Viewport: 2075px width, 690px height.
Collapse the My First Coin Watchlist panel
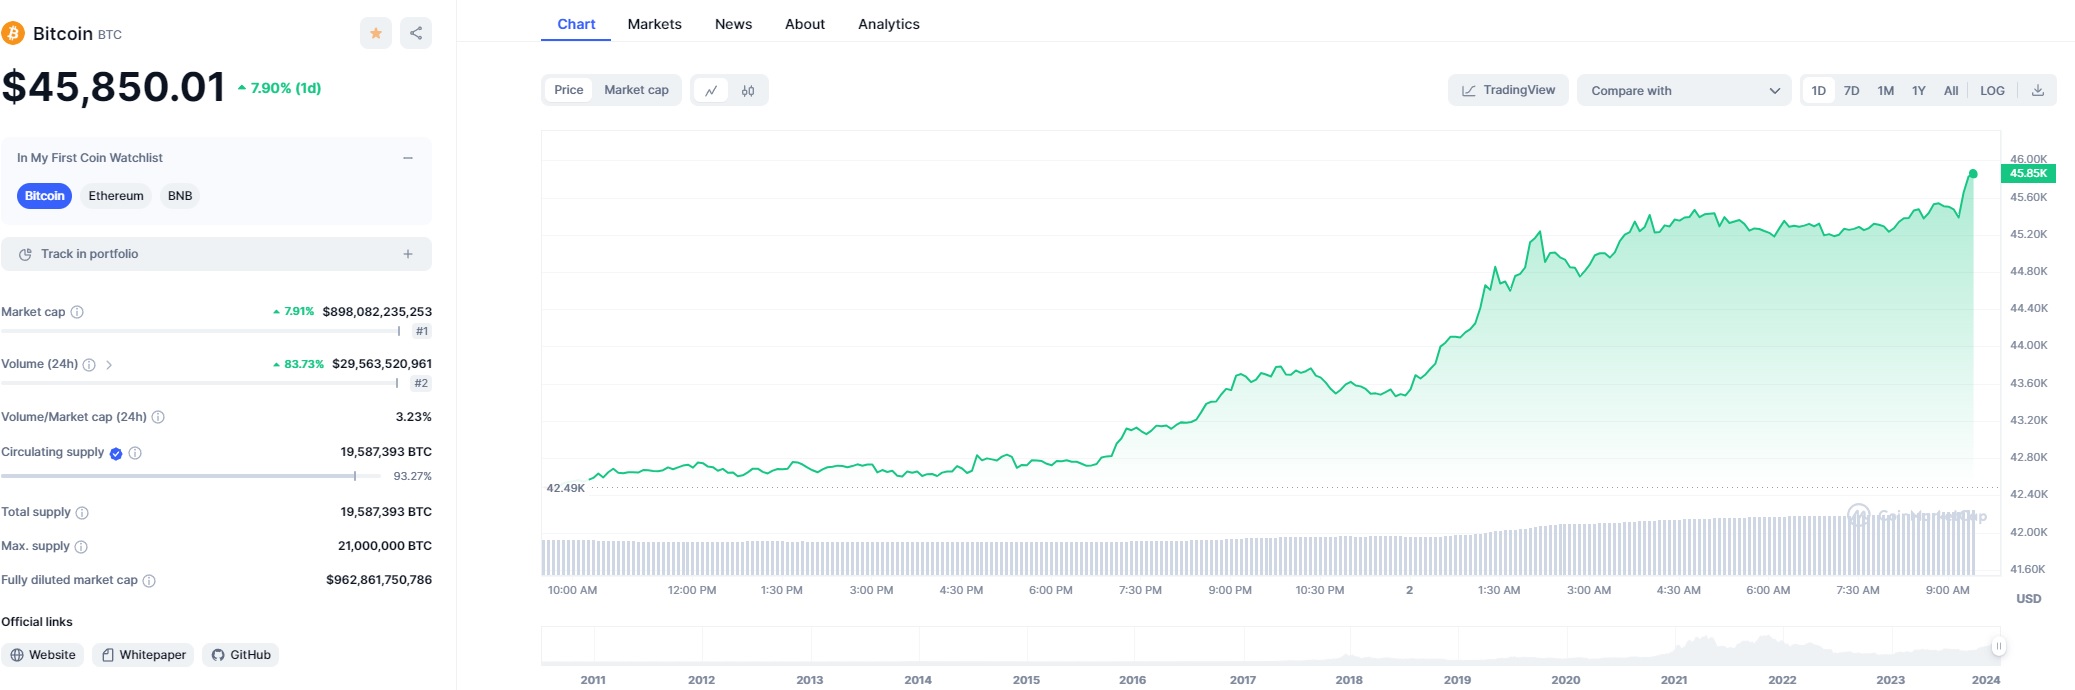(x=408, y=158)
